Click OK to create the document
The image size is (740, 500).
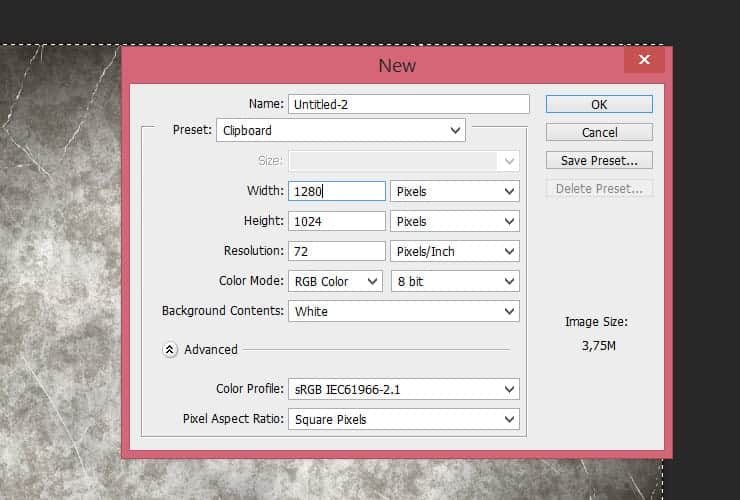click(599, 104)
